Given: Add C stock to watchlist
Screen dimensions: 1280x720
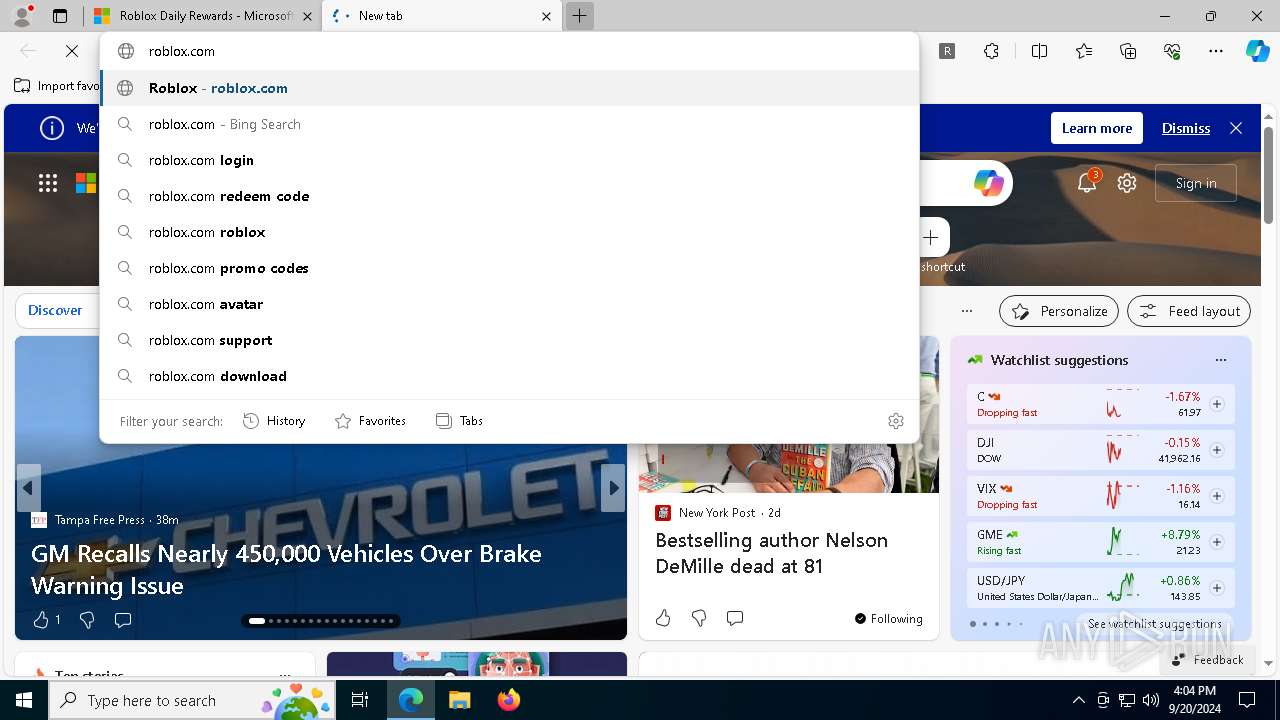Looking at the screenshot, I should point(1217,404).
